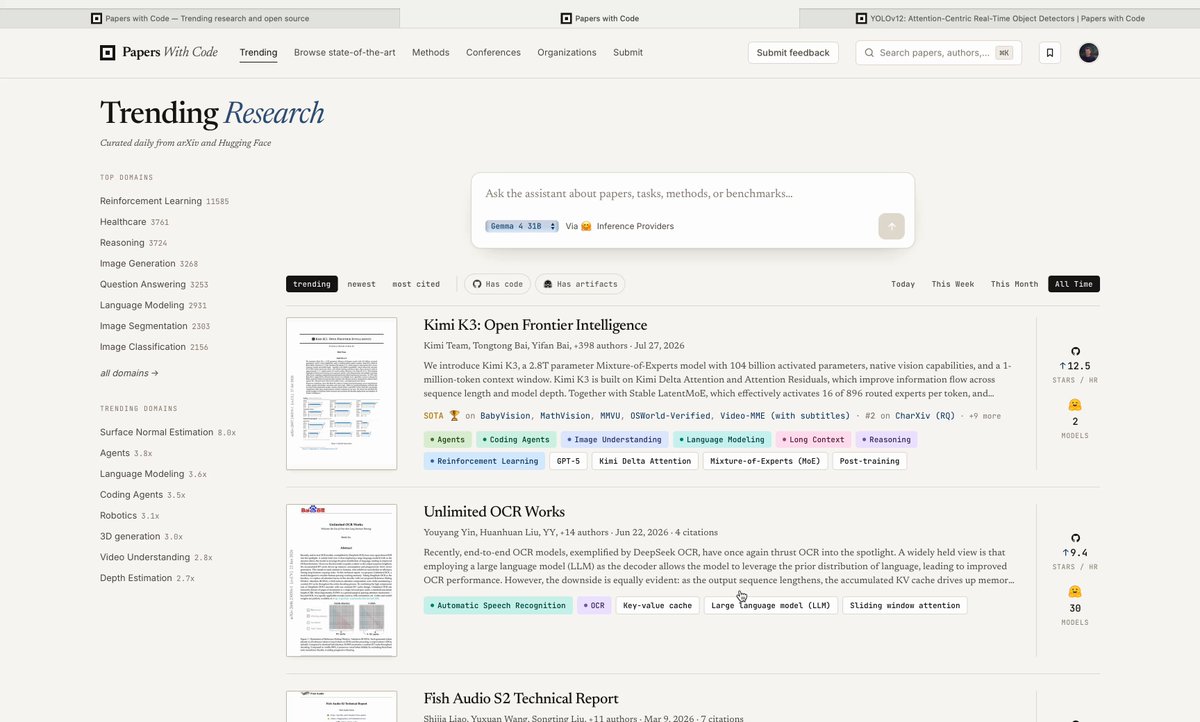This screenshot has height=722, width=1200.
Task: Go to the Methods nav item
Action: tap(431, 53)
